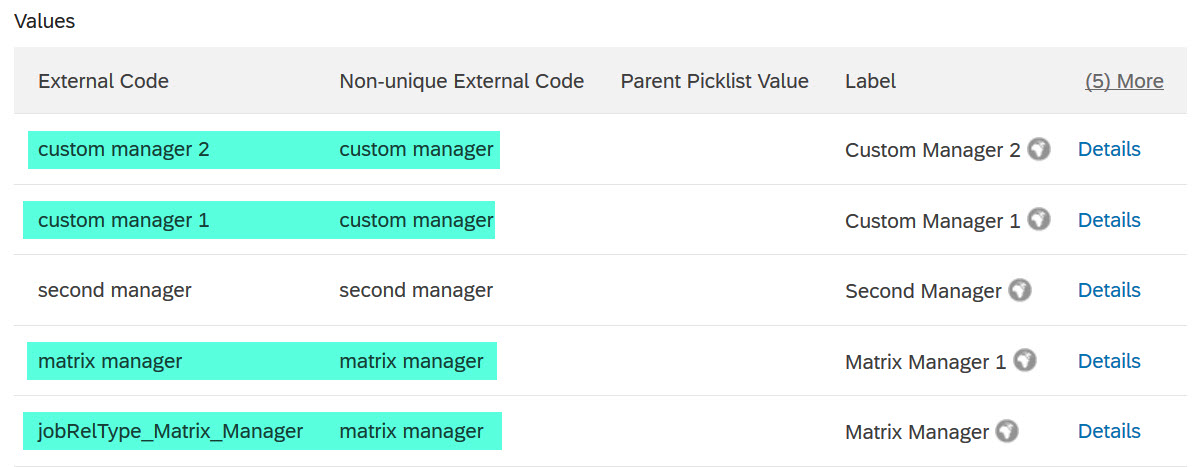
Task: Select external code 'custom manager 2' cell
Action: [123, 150]
